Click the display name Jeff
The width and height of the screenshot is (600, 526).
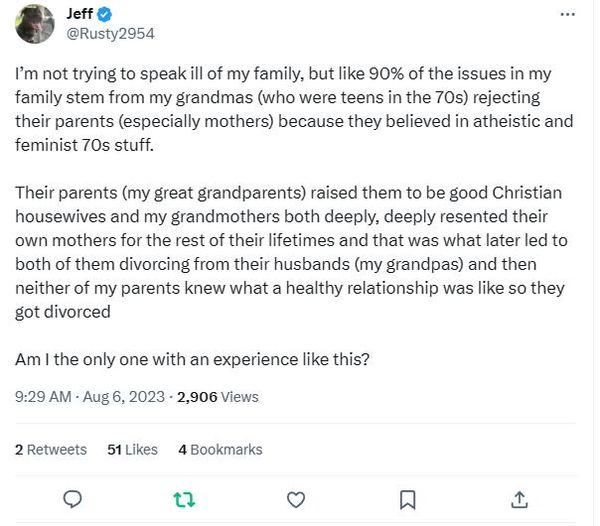click(x=80, y=14)
